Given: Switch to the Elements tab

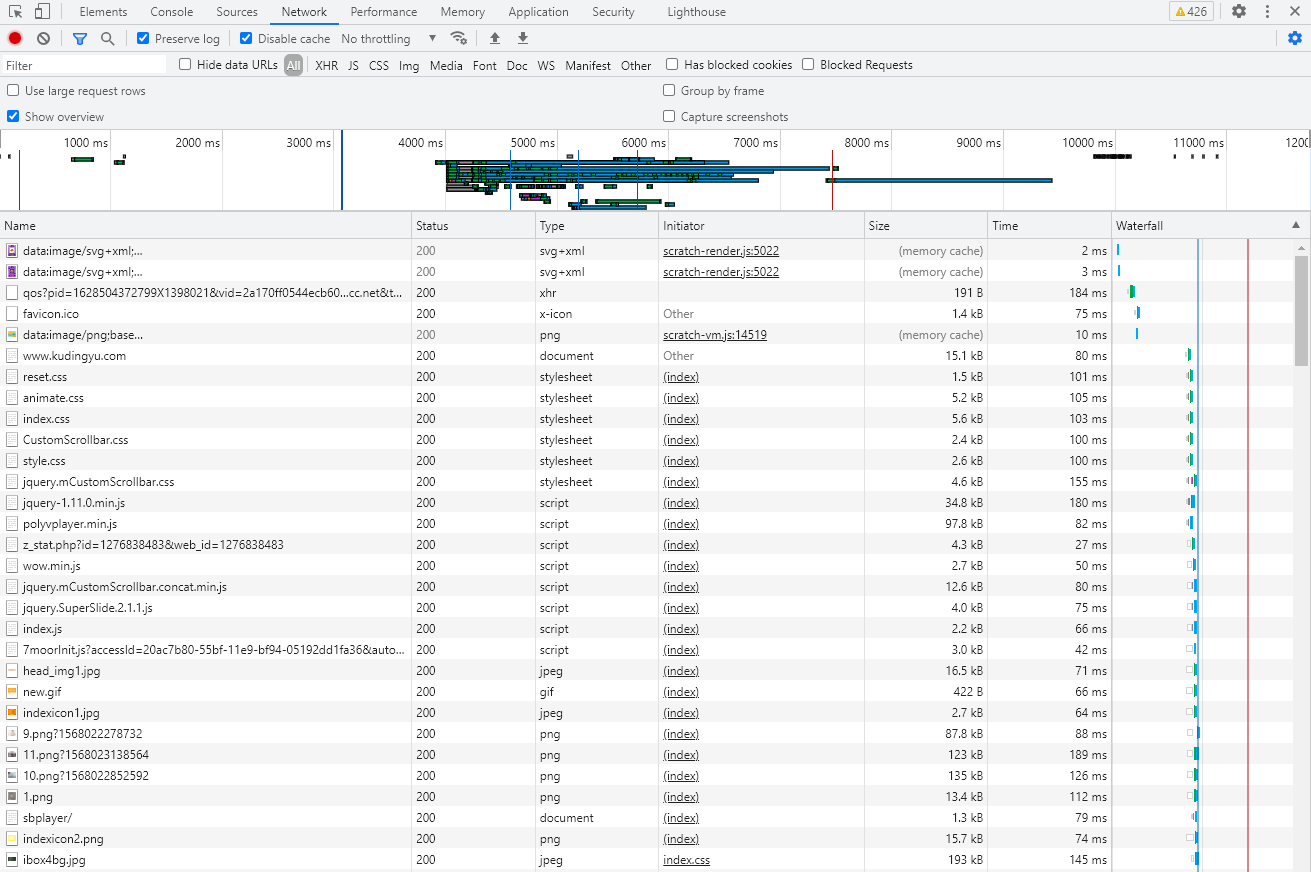Looking at the screenshot, I should pyautogui.click(x=103, y=12).
